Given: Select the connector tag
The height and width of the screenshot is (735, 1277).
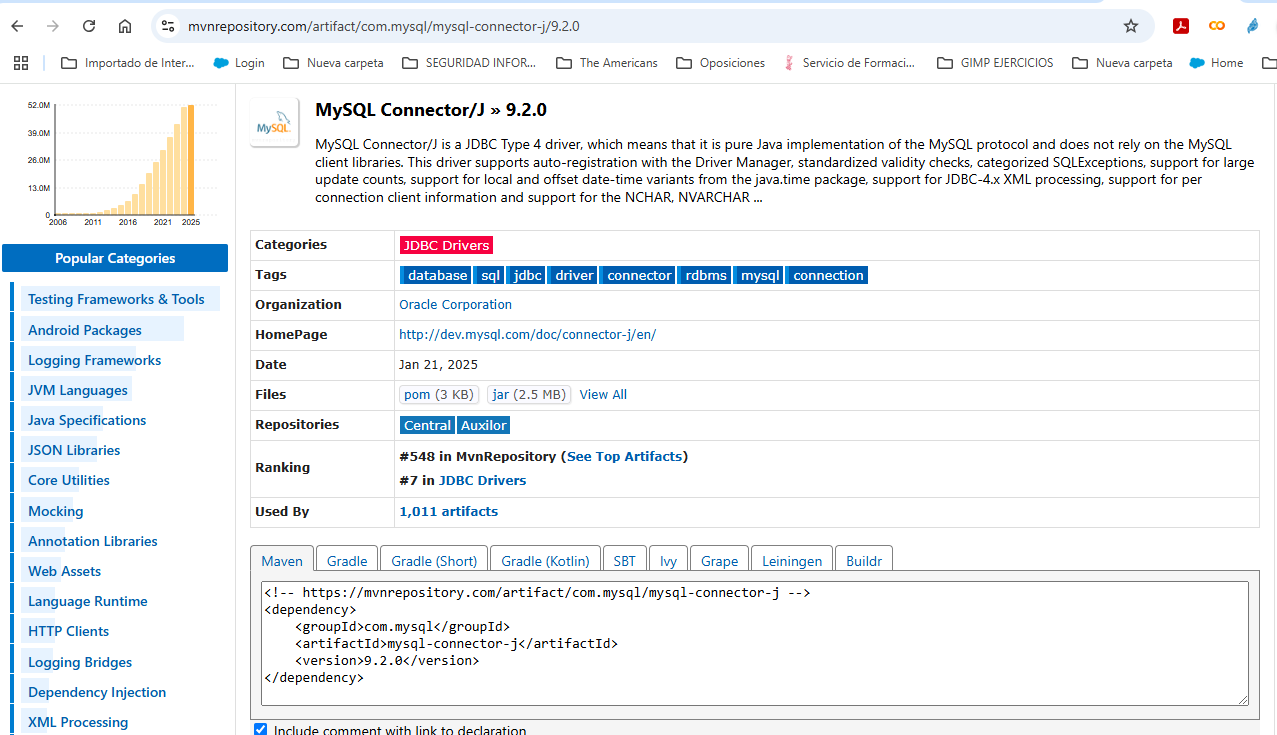Looking at the screenshot, I should [x=639, y=275].
